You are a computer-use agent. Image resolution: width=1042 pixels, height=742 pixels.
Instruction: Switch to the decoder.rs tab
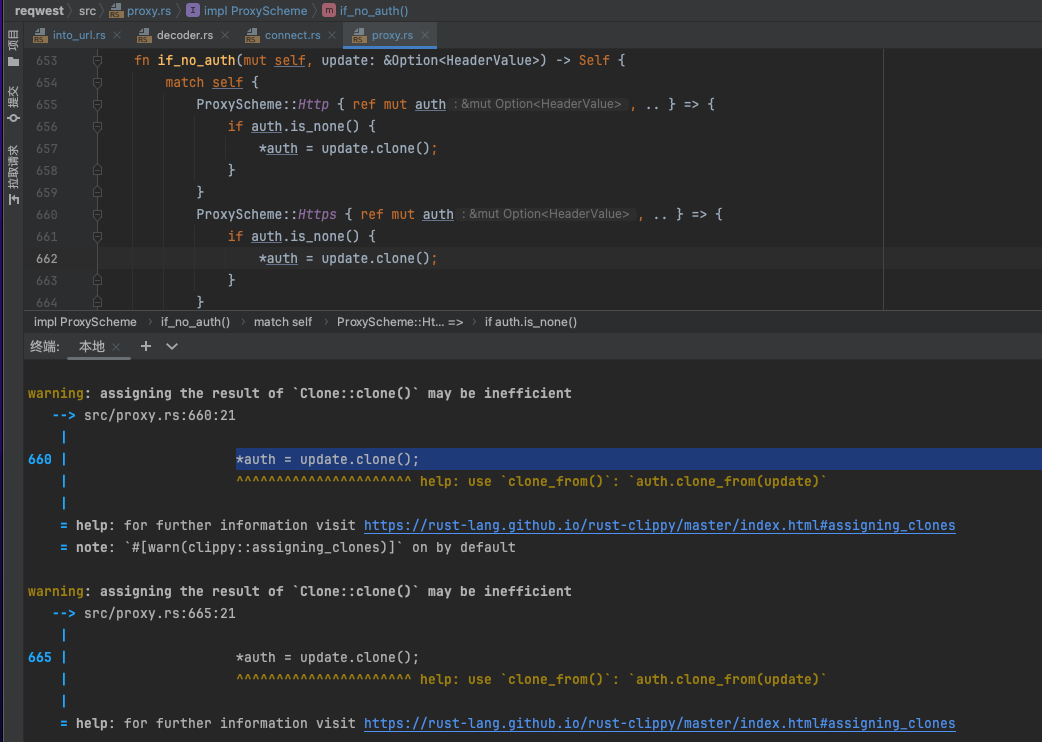tap(184, 35)
